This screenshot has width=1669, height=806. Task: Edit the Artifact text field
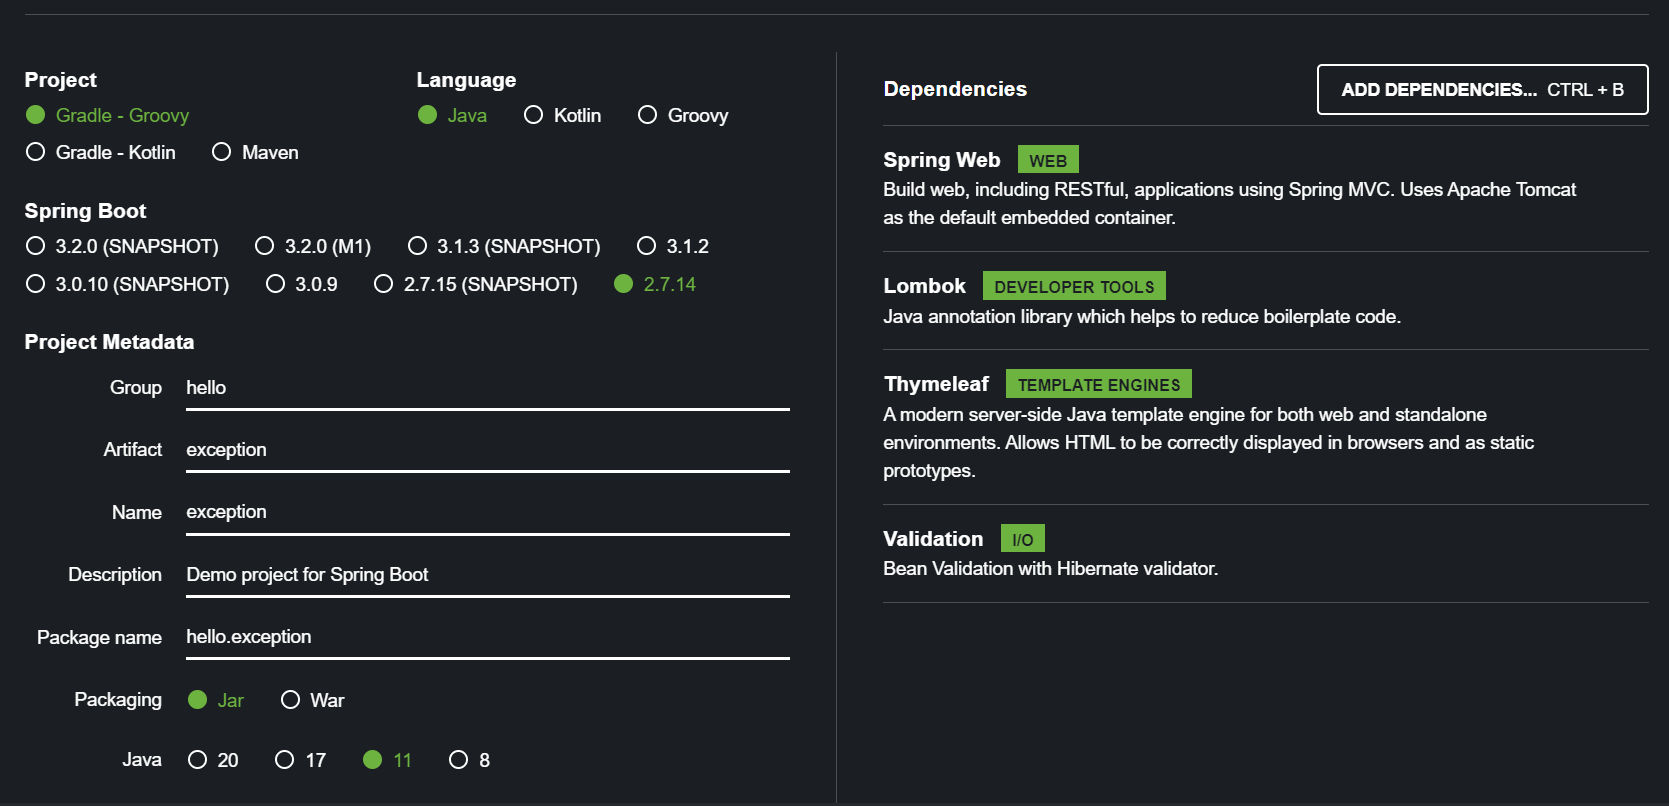point(488,450)
